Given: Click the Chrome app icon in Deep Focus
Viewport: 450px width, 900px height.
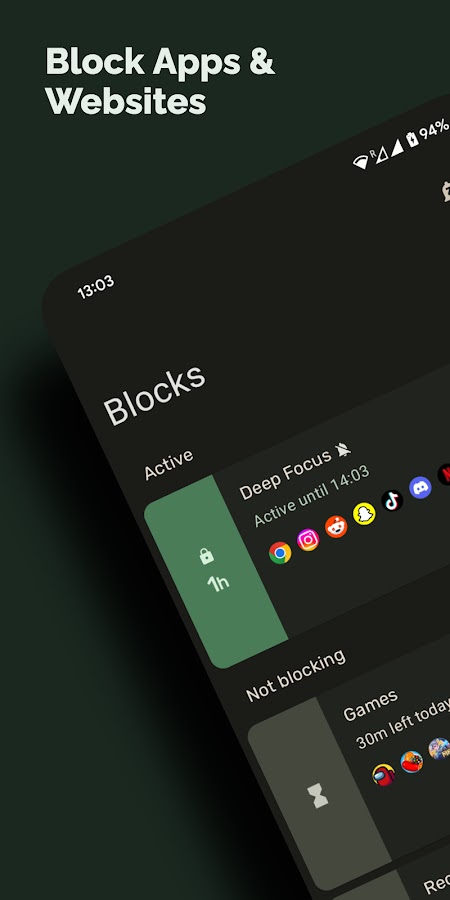Looking at the screenshot, I should [280, 553].
